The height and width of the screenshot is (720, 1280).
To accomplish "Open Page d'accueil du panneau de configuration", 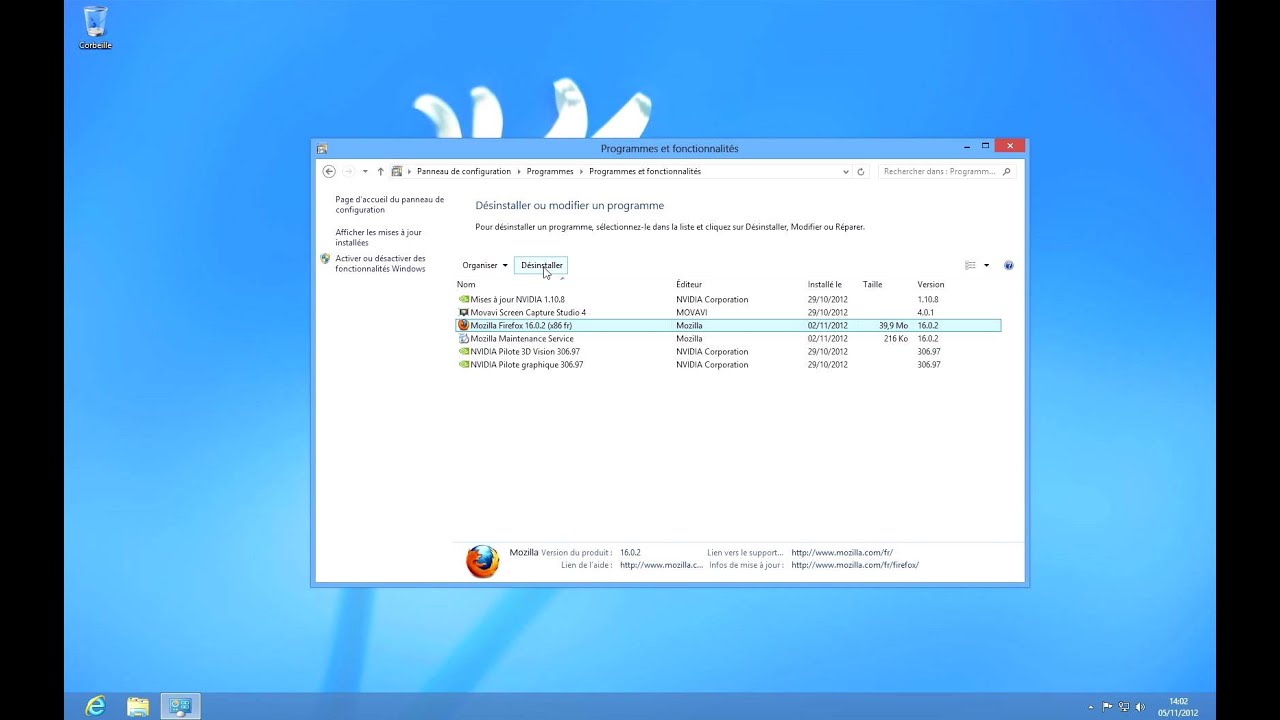I will coord(390,204).
